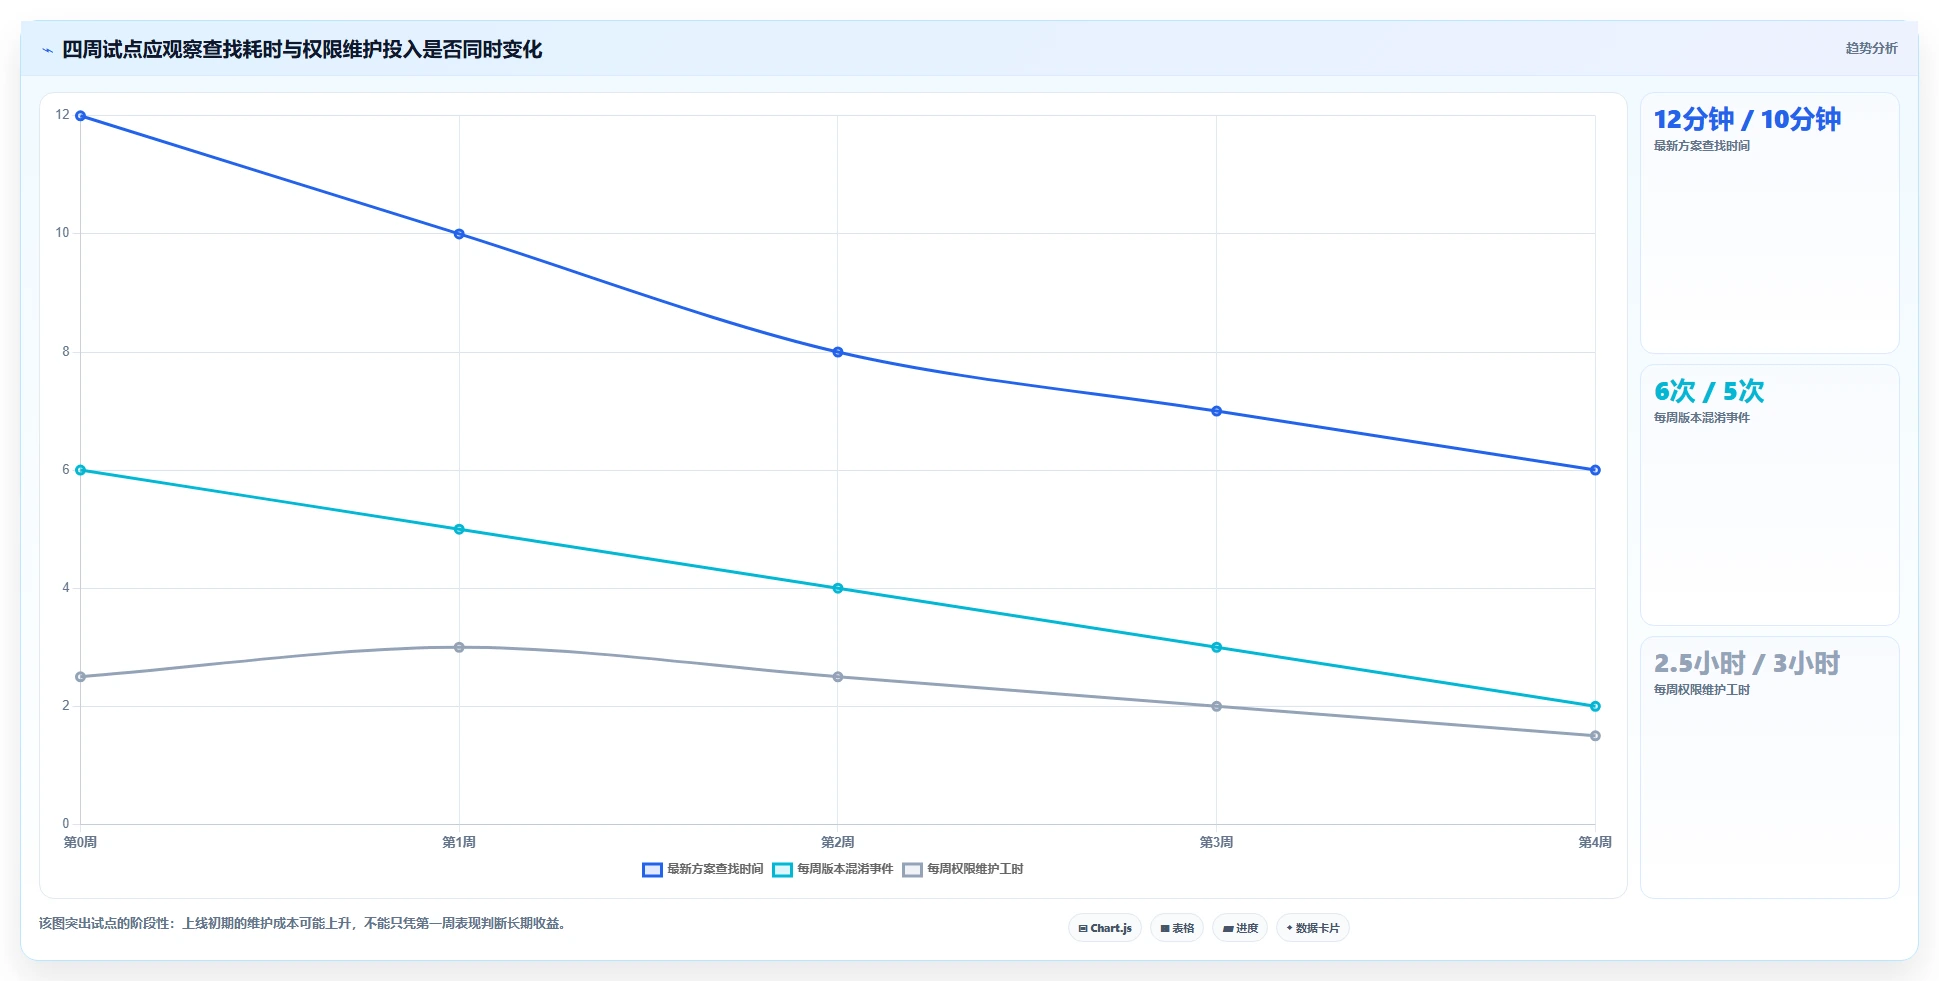
Task: Click the gray line point at 第4周 (1.5)
Action: pyautogui.click(x=1595, y=736)
